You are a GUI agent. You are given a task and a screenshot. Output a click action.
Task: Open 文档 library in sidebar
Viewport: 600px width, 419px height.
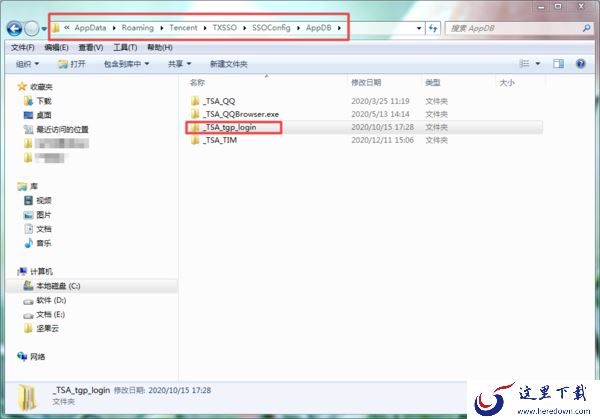pyautogui.click(x=38, y=229)
